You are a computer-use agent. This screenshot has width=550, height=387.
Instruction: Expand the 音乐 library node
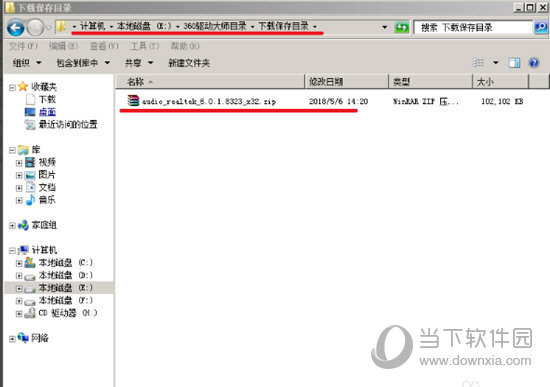[19, 201]
